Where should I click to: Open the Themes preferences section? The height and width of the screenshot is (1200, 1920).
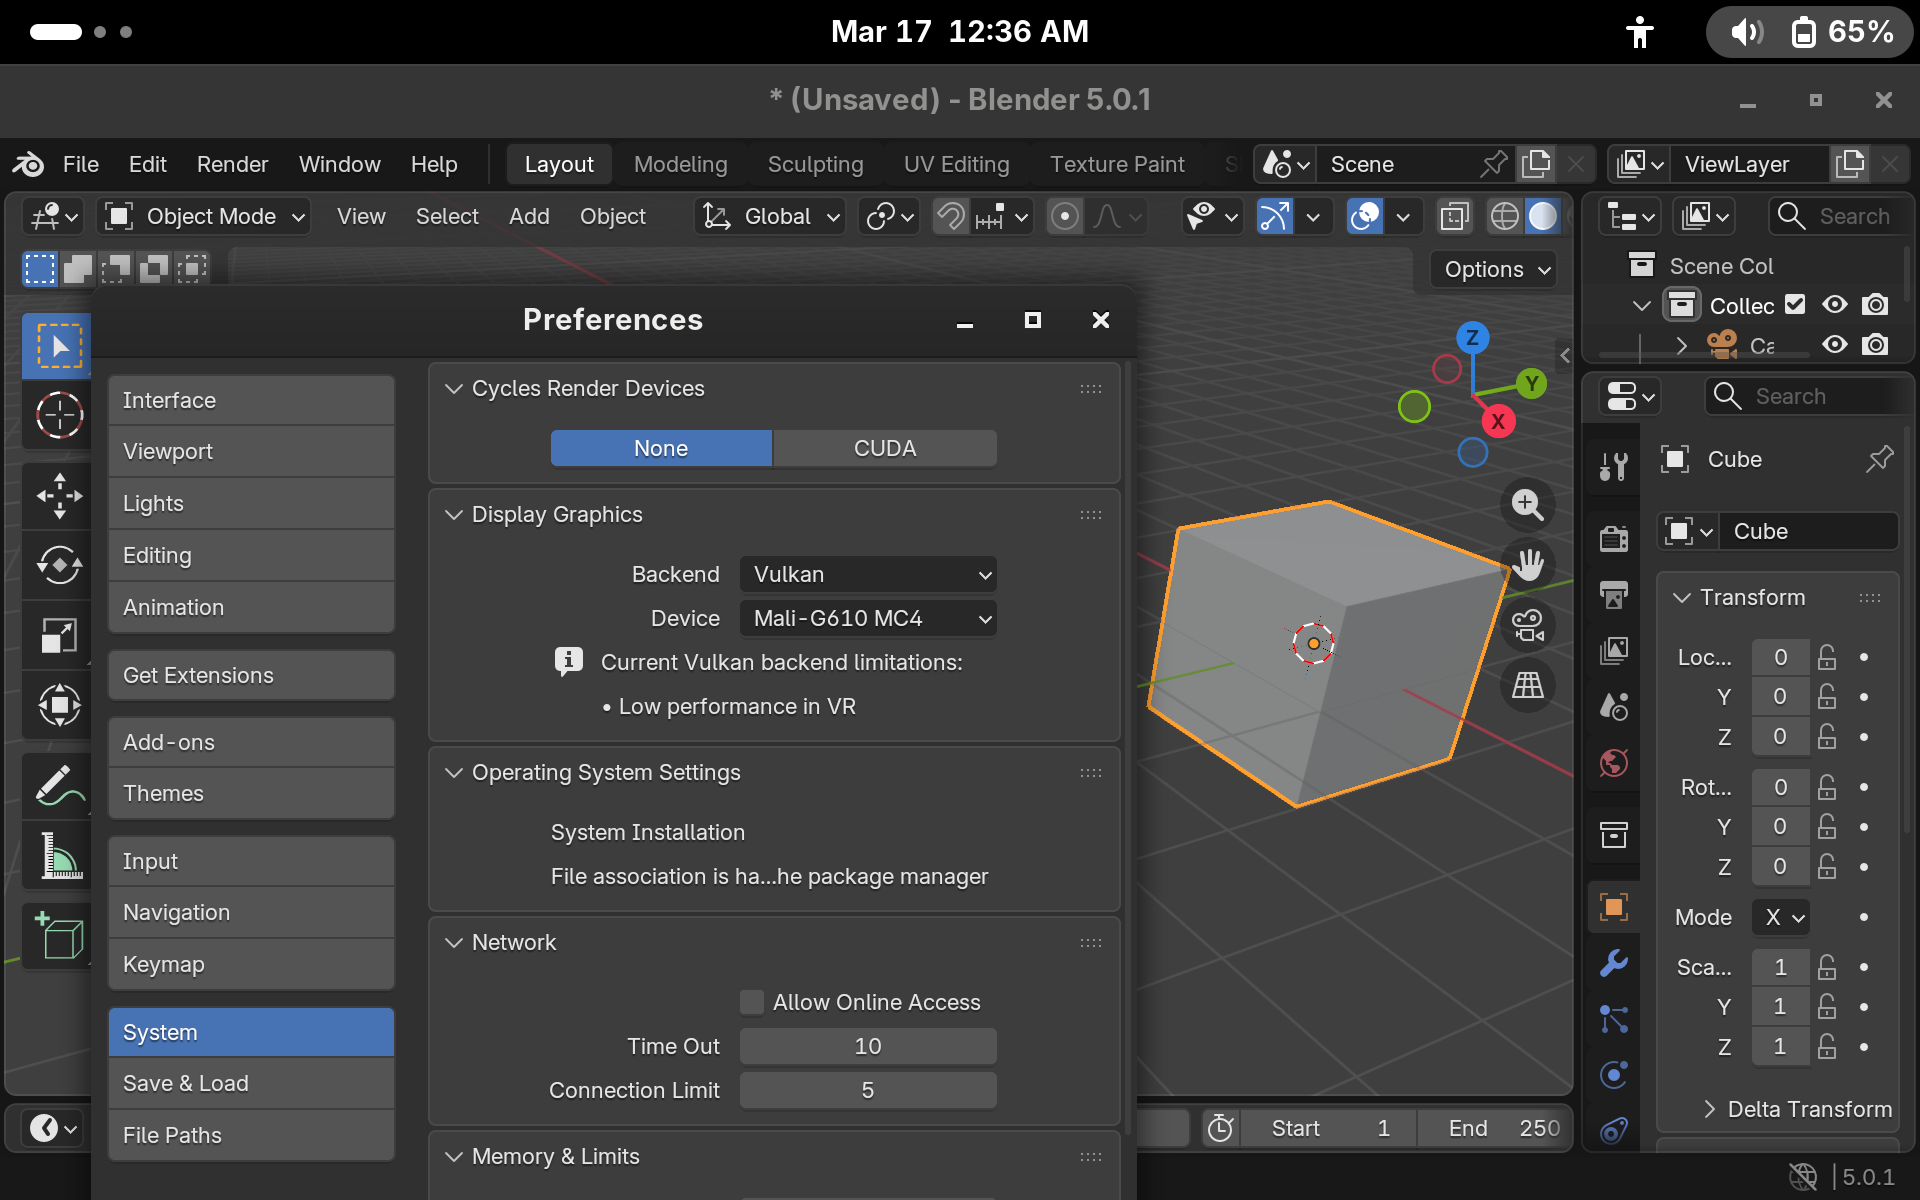[251, 793]
